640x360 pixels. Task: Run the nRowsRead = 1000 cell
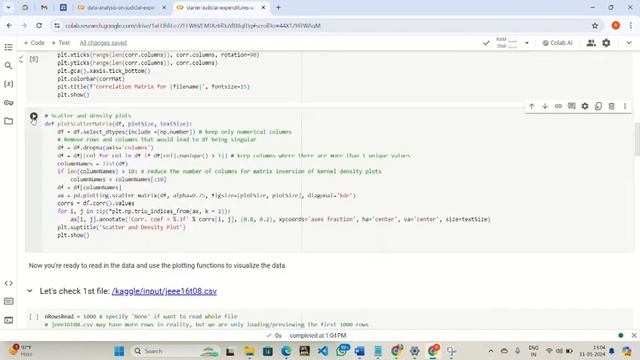pyautogui.click(x=34, y=316)
